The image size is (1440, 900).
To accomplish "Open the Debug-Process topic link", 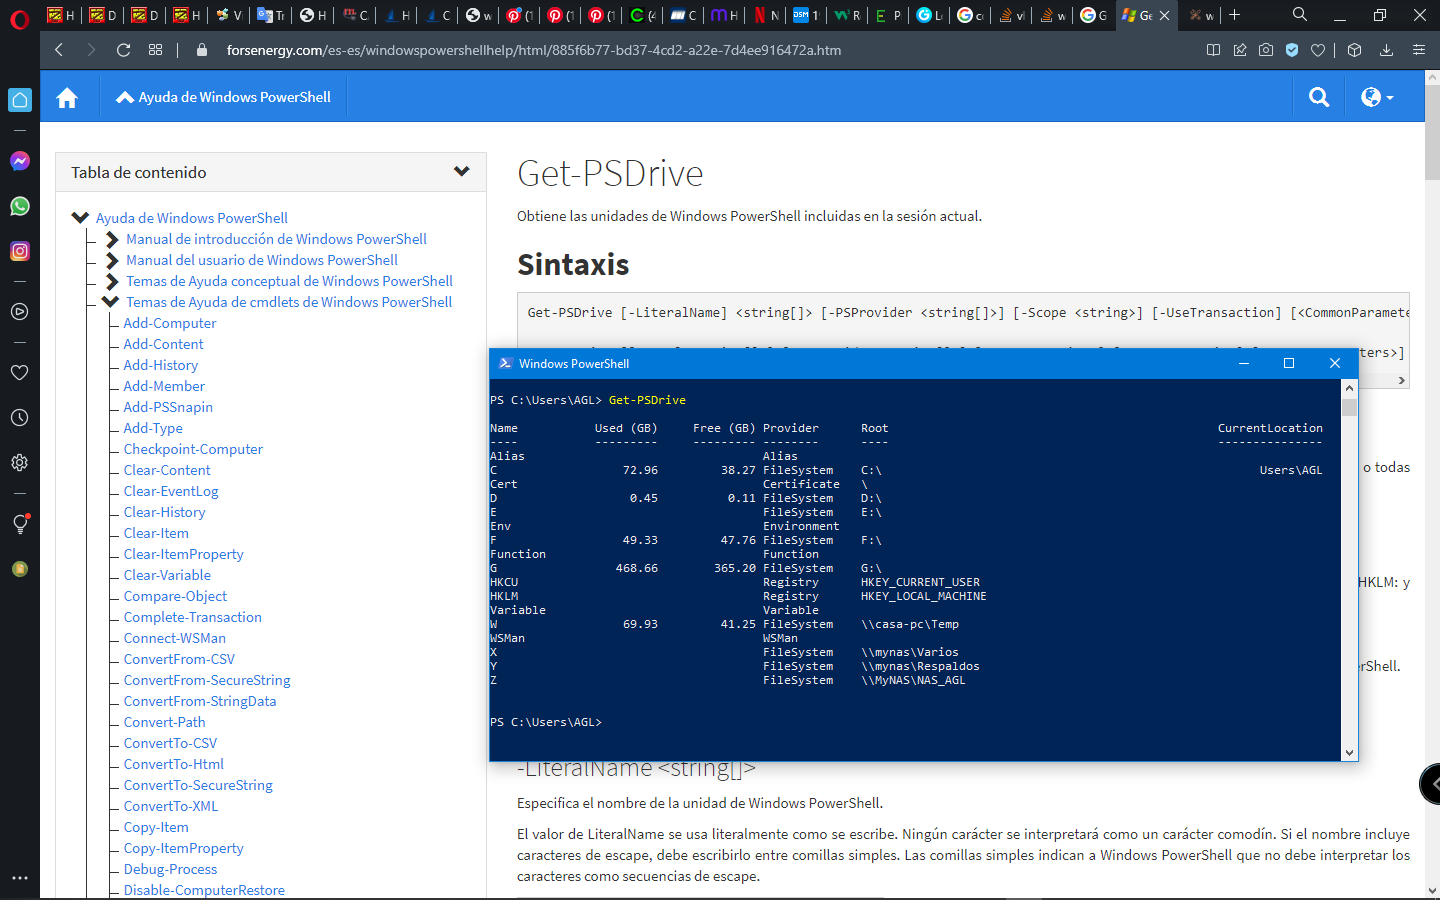I will [x=171, y=869].
